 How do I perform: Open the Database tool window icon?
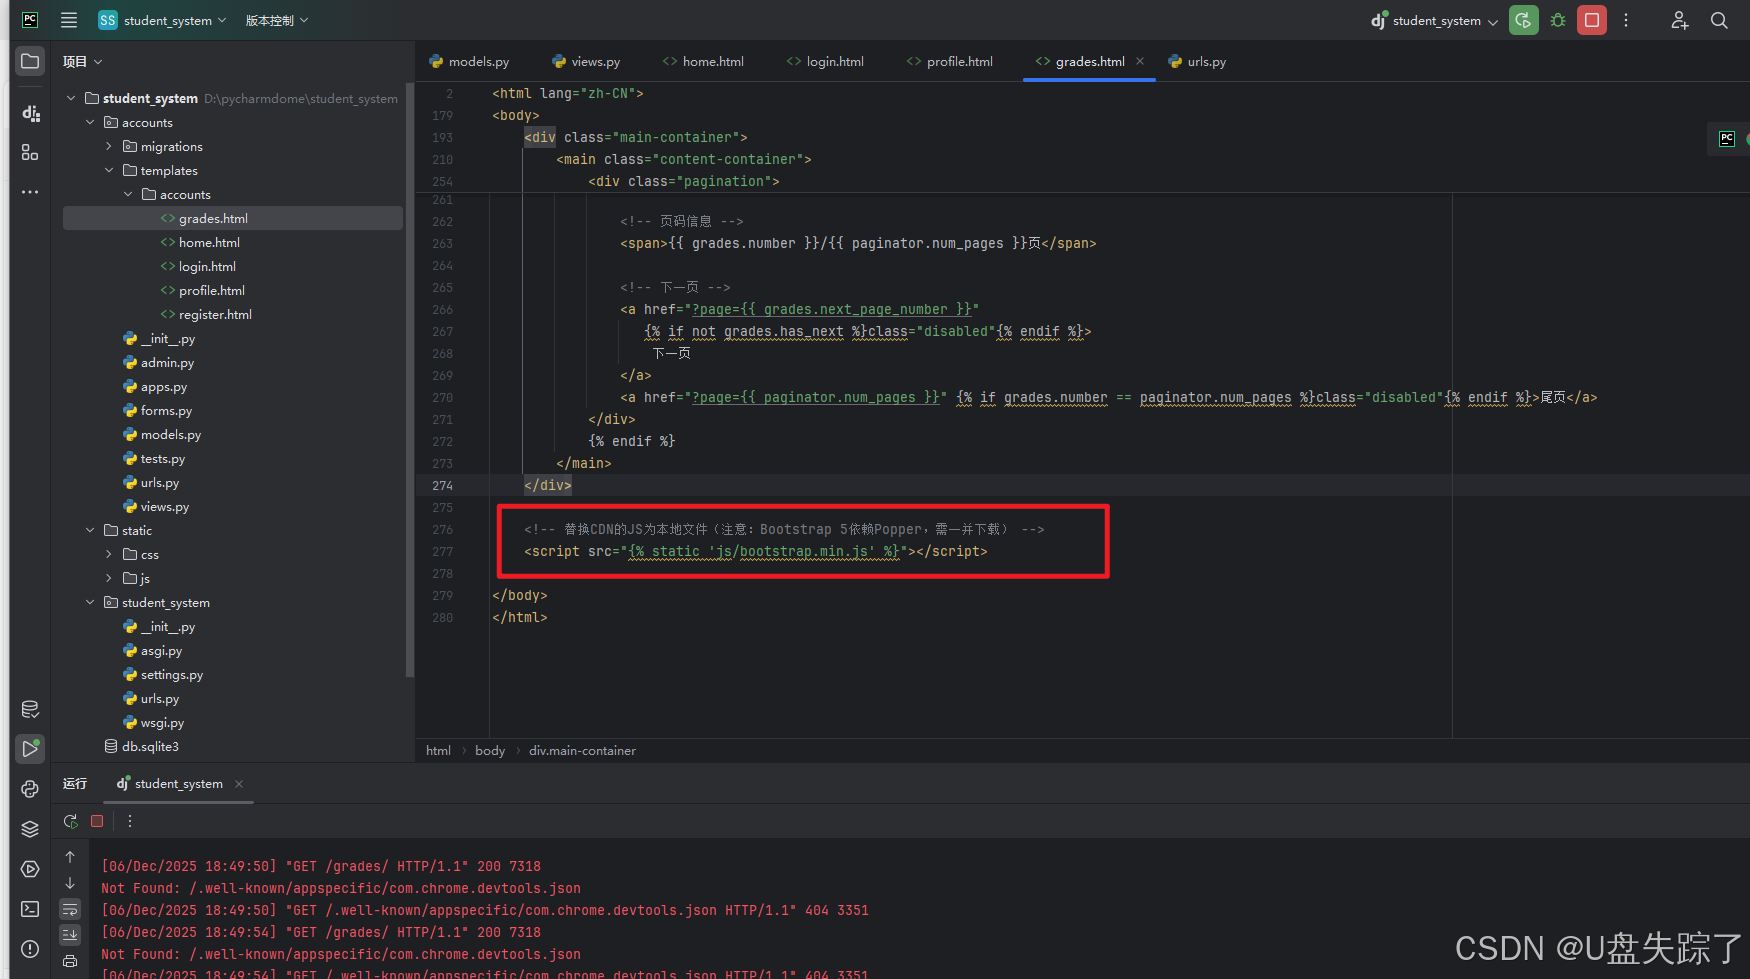coord(30,709)
